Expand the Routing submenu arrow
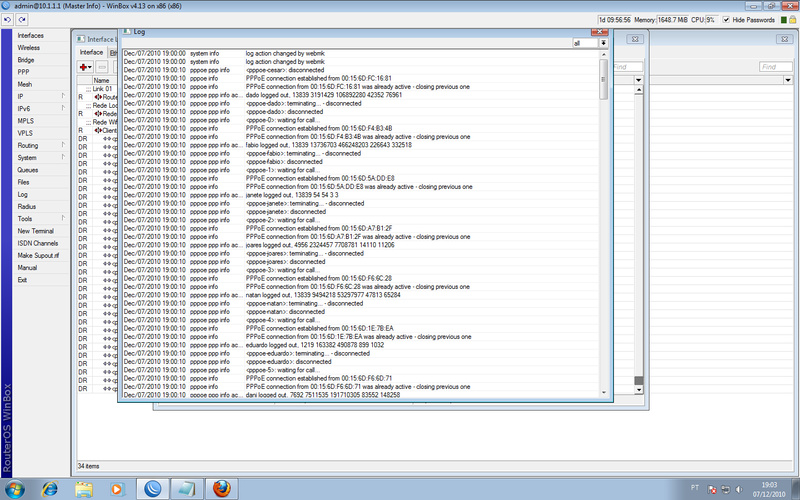The image size is (800, 500). [x=63, y=145]
